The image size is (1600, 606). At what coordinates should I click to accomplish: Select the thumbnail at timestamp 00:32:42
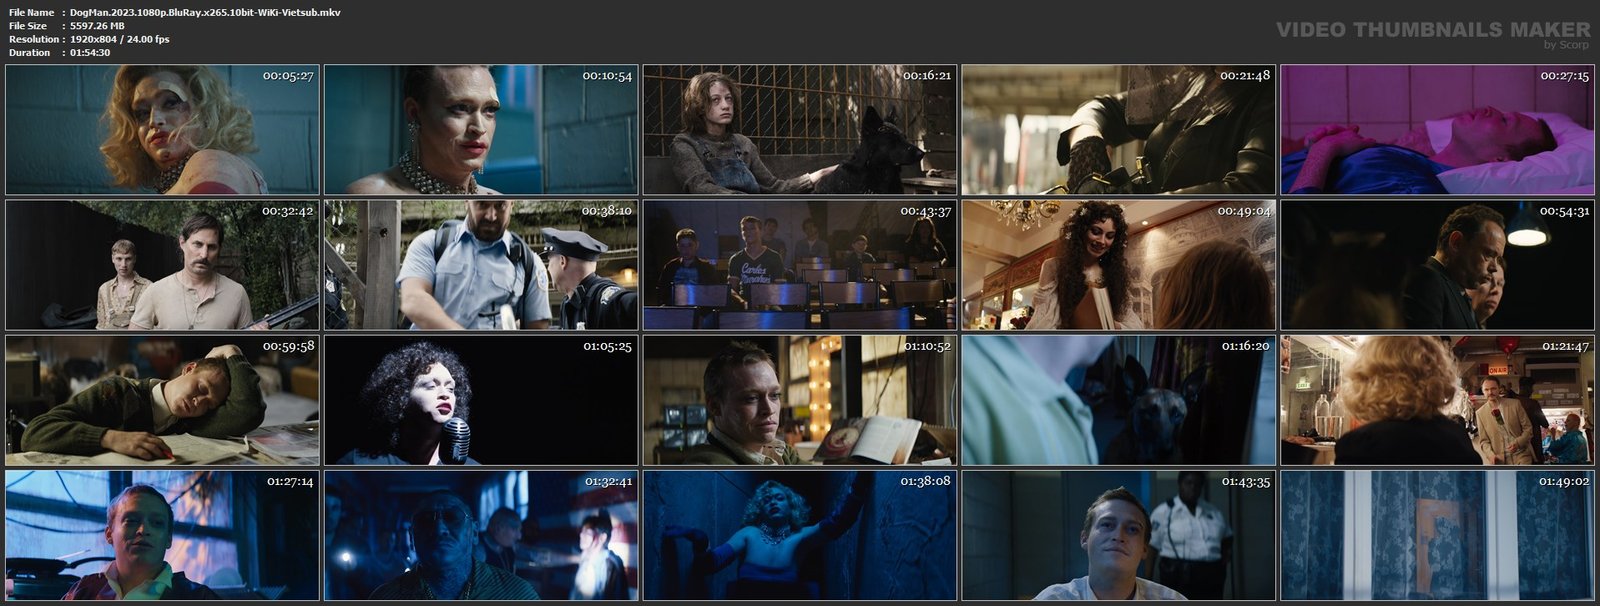(x=162, y=265)
